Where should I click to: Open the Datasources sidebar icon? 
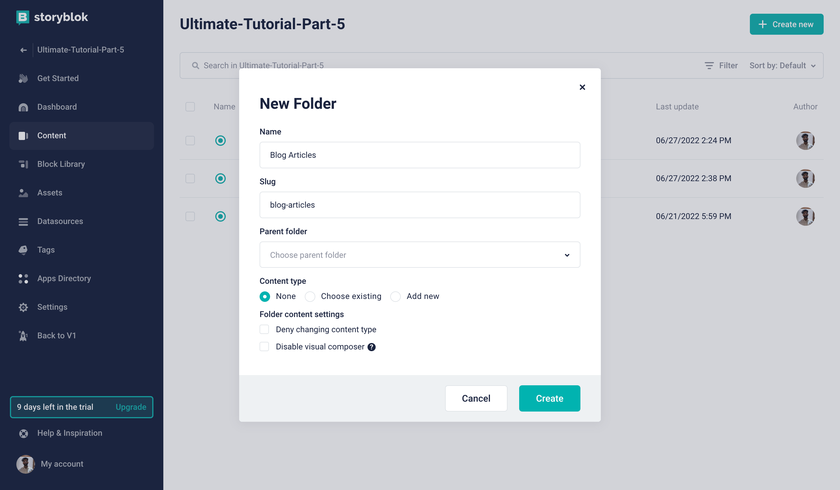coord(23,221)
